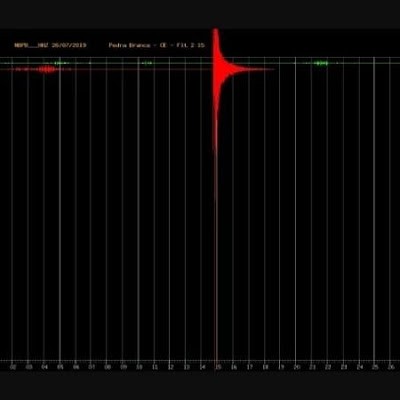Click the 24 time axis label
The image size is (400, 400).
point(360,367)
